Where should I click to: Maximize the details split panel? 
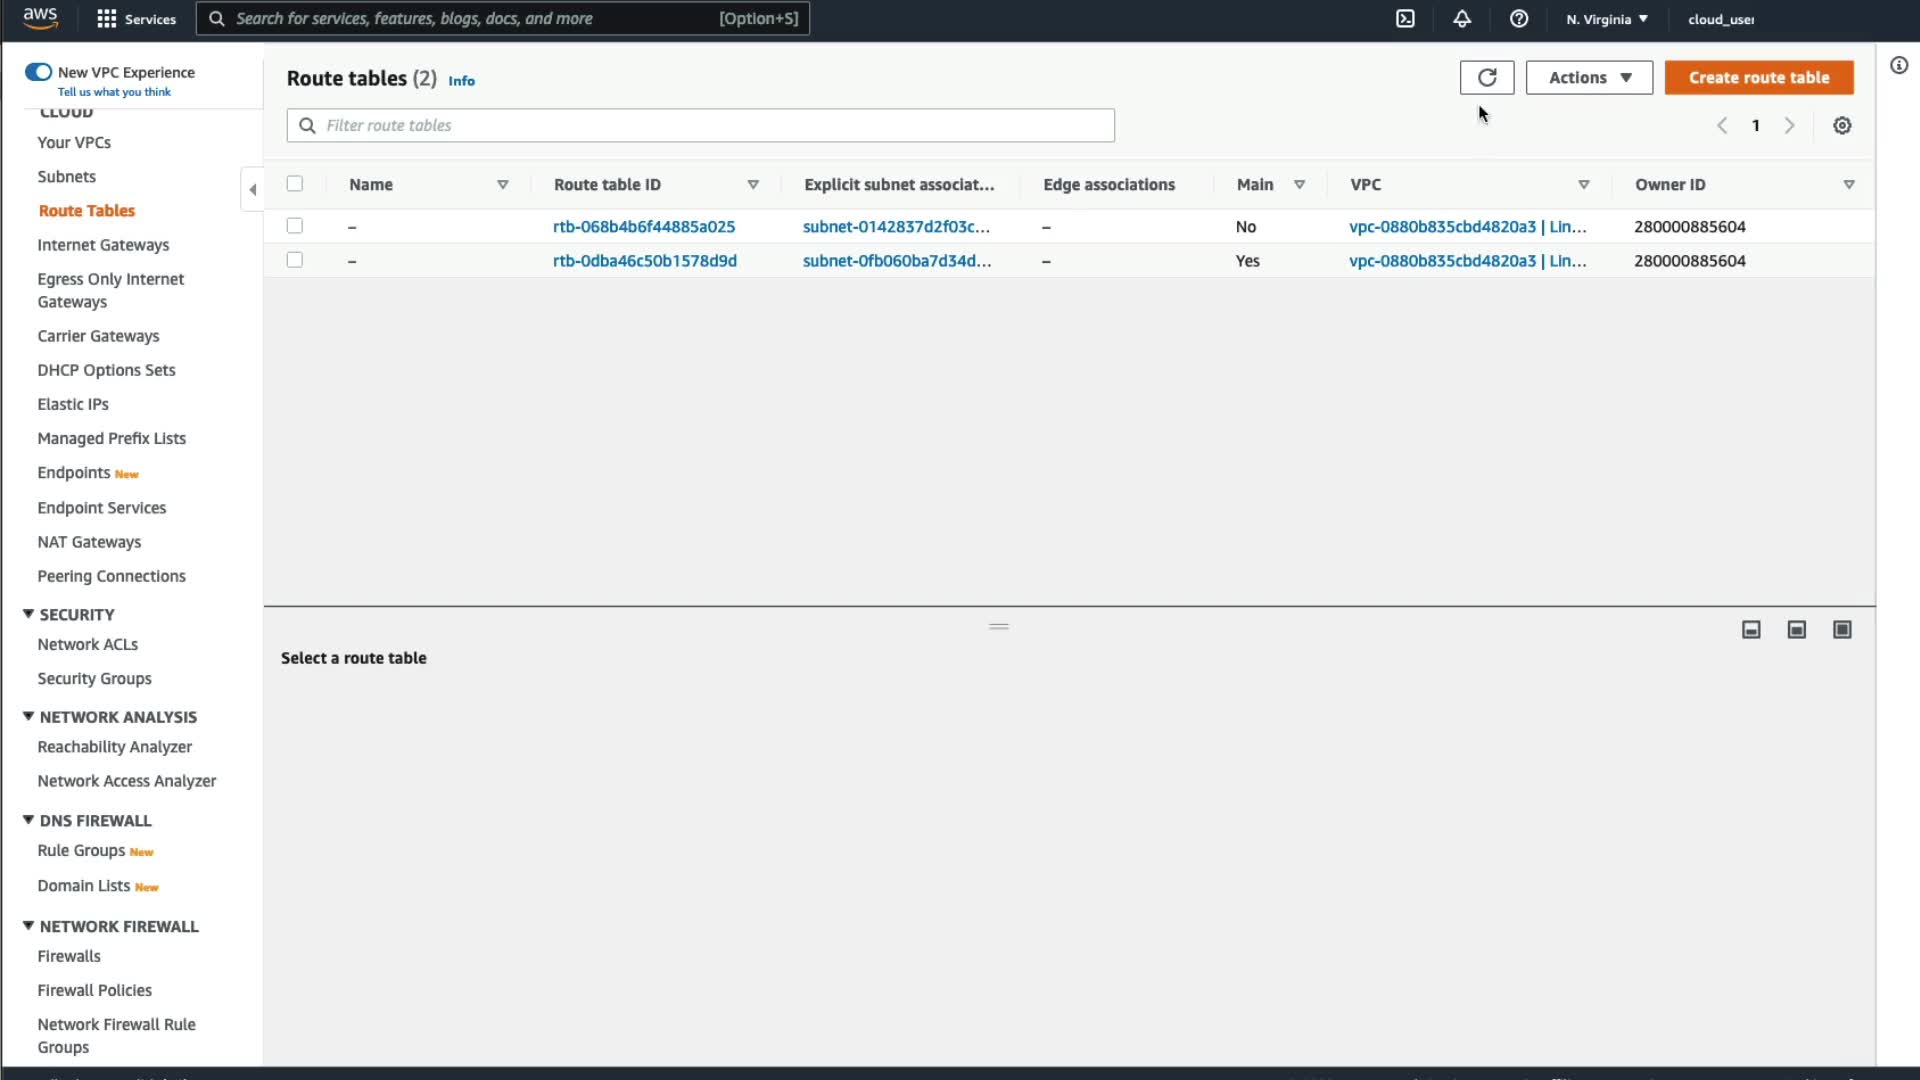(x=1841, y=630)
